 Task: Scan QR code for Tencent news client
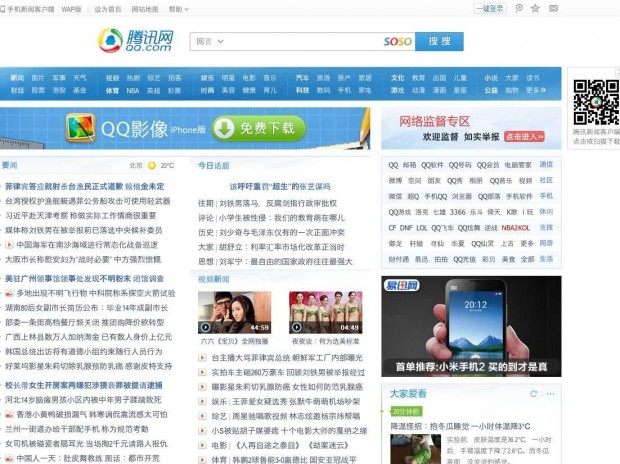(x=596, y=102)
